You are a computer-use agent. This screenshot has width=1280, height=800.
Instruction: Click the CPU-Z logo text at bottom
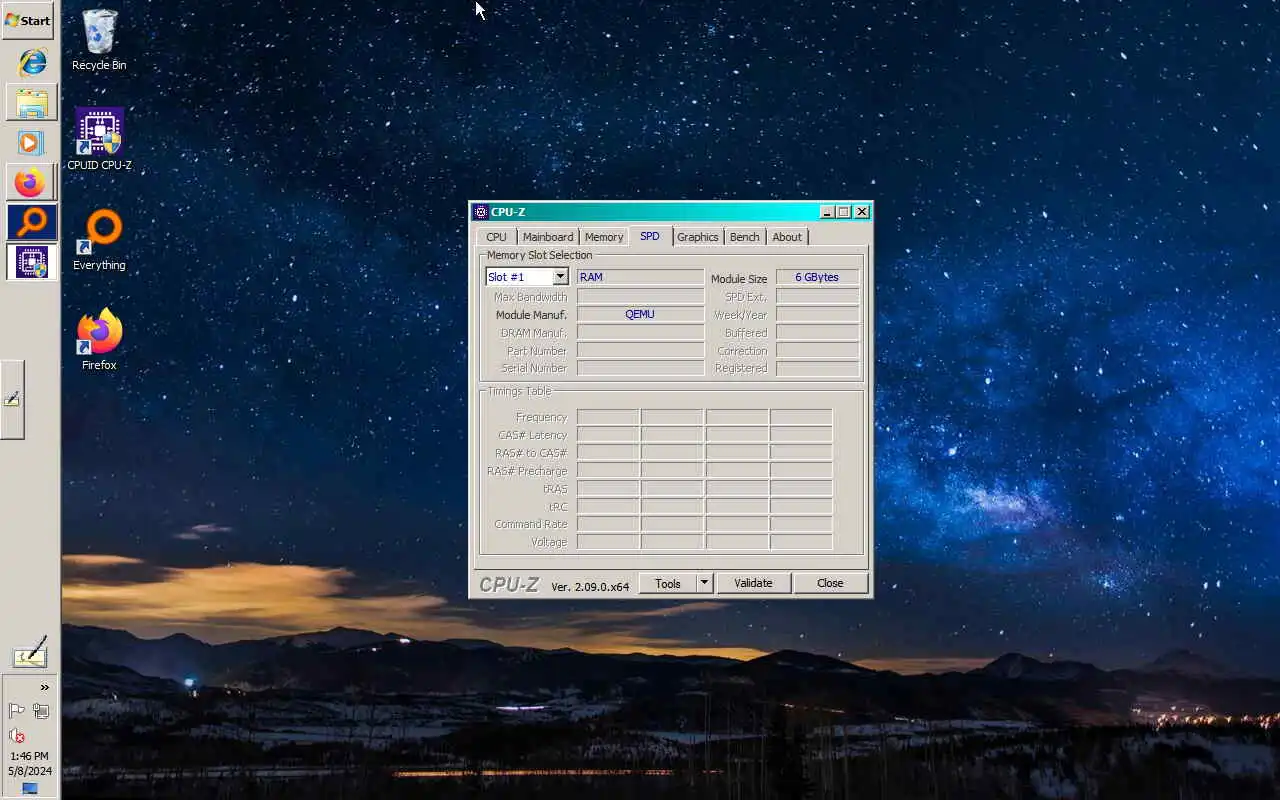click(509, 585)
